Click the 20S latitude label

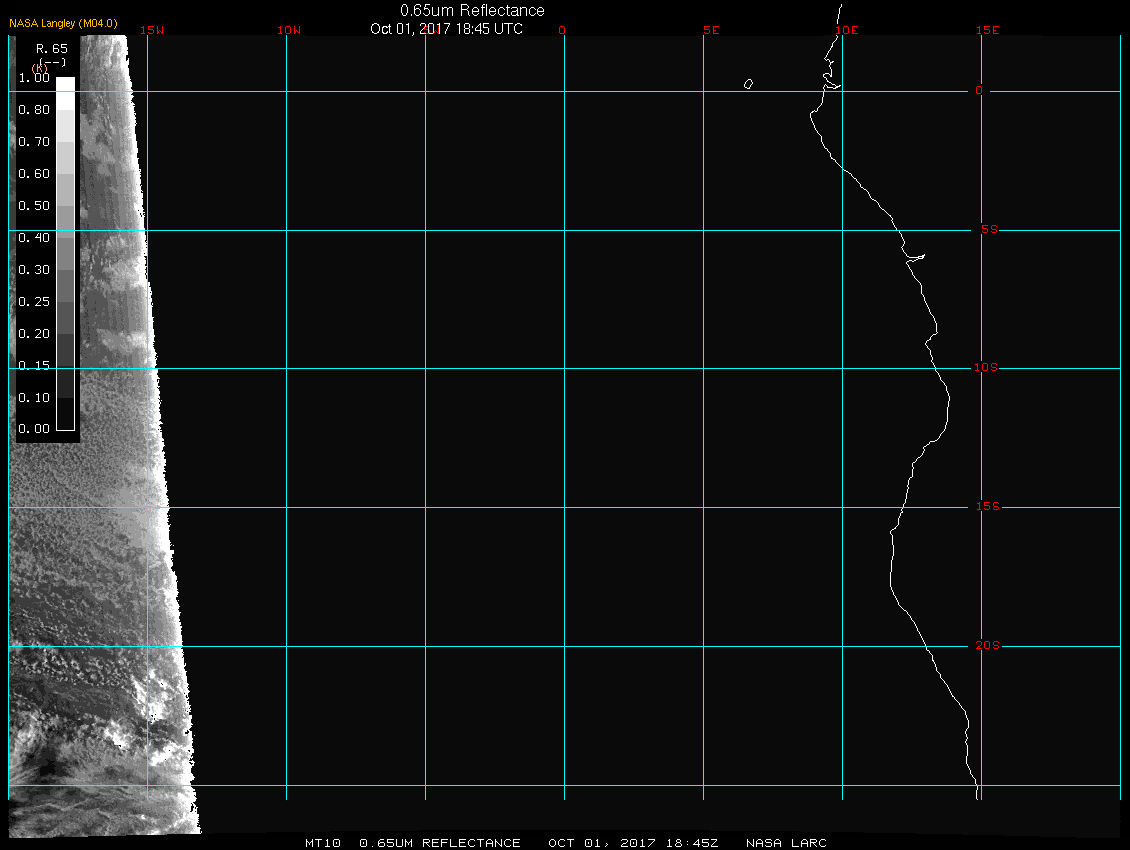[x=985, y=646]
